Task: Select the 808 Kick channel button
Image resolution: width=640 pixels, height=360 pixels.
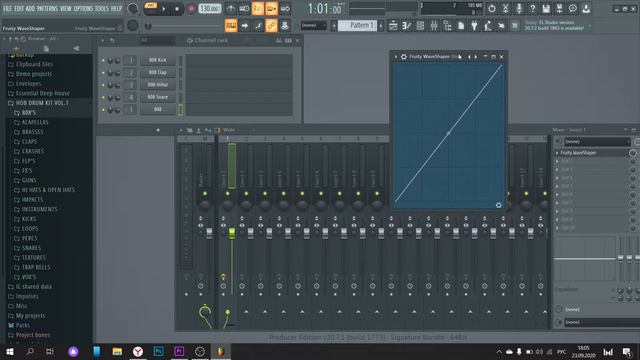Action: [158, 60]
